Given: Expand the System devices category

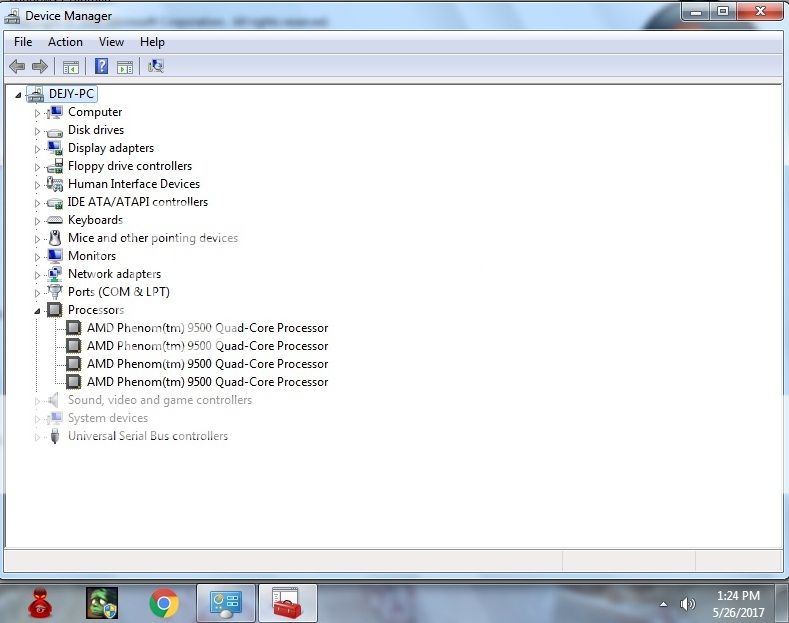Looking at the screenshot, I should pos(37,419).
